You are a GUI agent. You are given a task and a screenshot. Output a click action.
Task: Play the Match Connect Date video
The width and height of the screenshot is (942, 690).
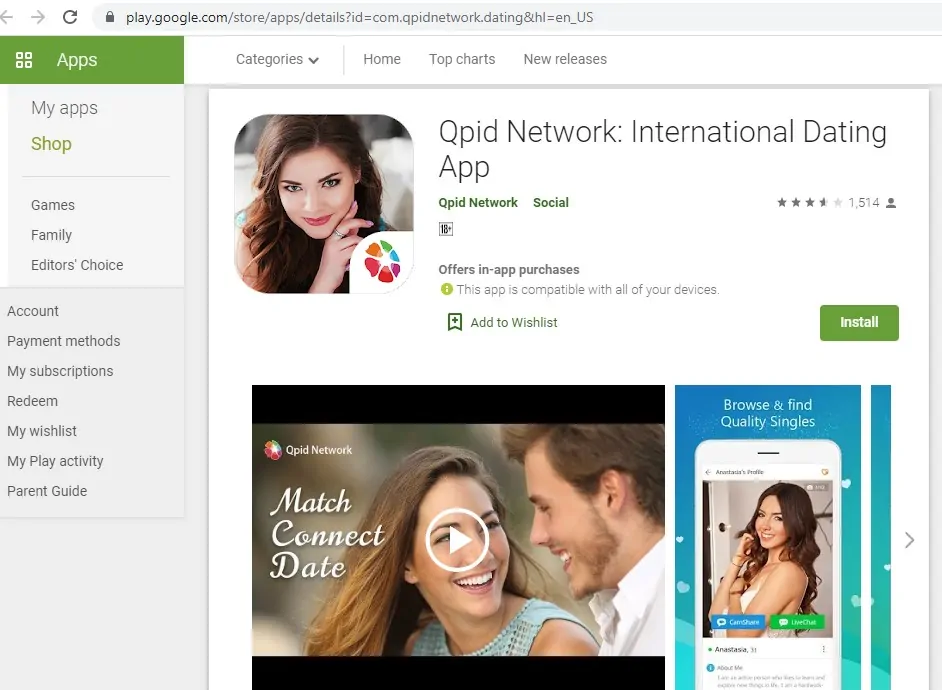point(457,540)
